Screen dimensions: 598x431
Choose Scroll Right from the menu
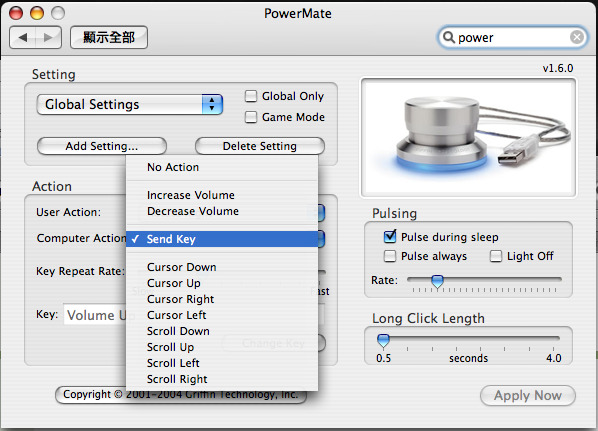pos(222,379)
